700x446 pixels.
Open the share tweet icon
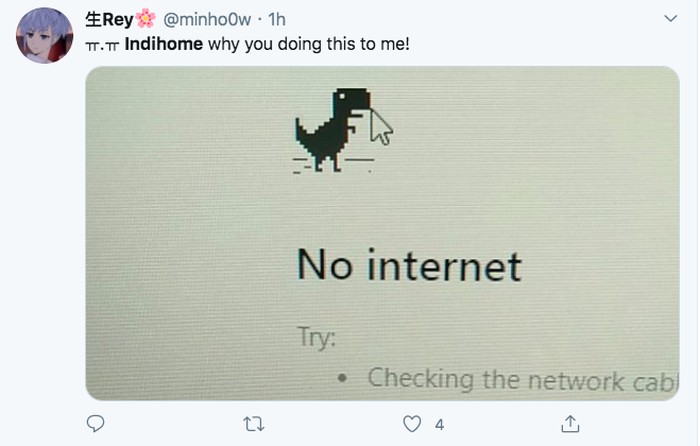571,424
